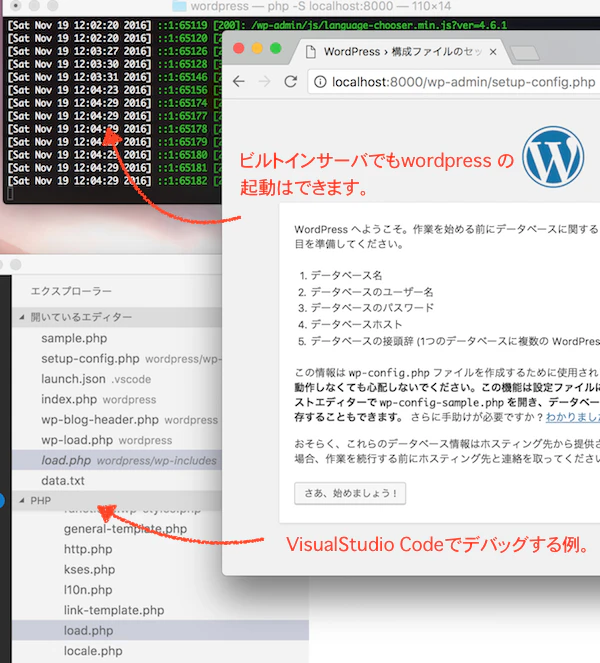Viewport: 600px width, 663px height.
Task: Maximize the browser window with green button
Action: coord(276,49)
